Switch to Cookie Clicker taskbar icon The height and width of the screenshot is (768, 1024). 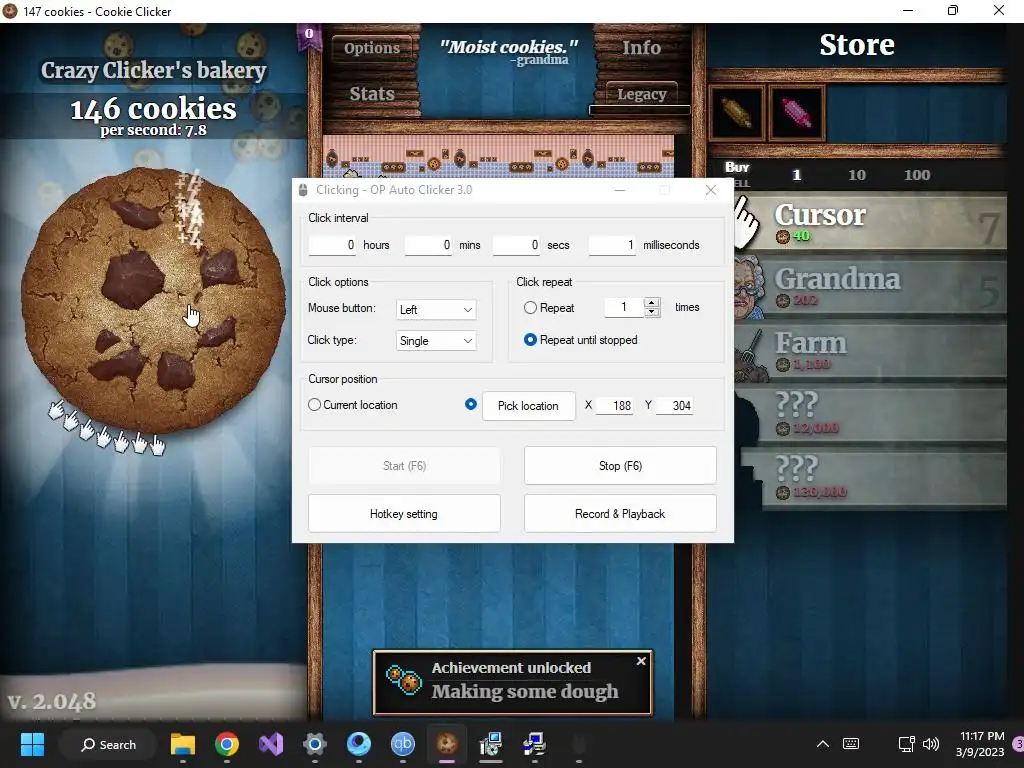tap(447, 744)
